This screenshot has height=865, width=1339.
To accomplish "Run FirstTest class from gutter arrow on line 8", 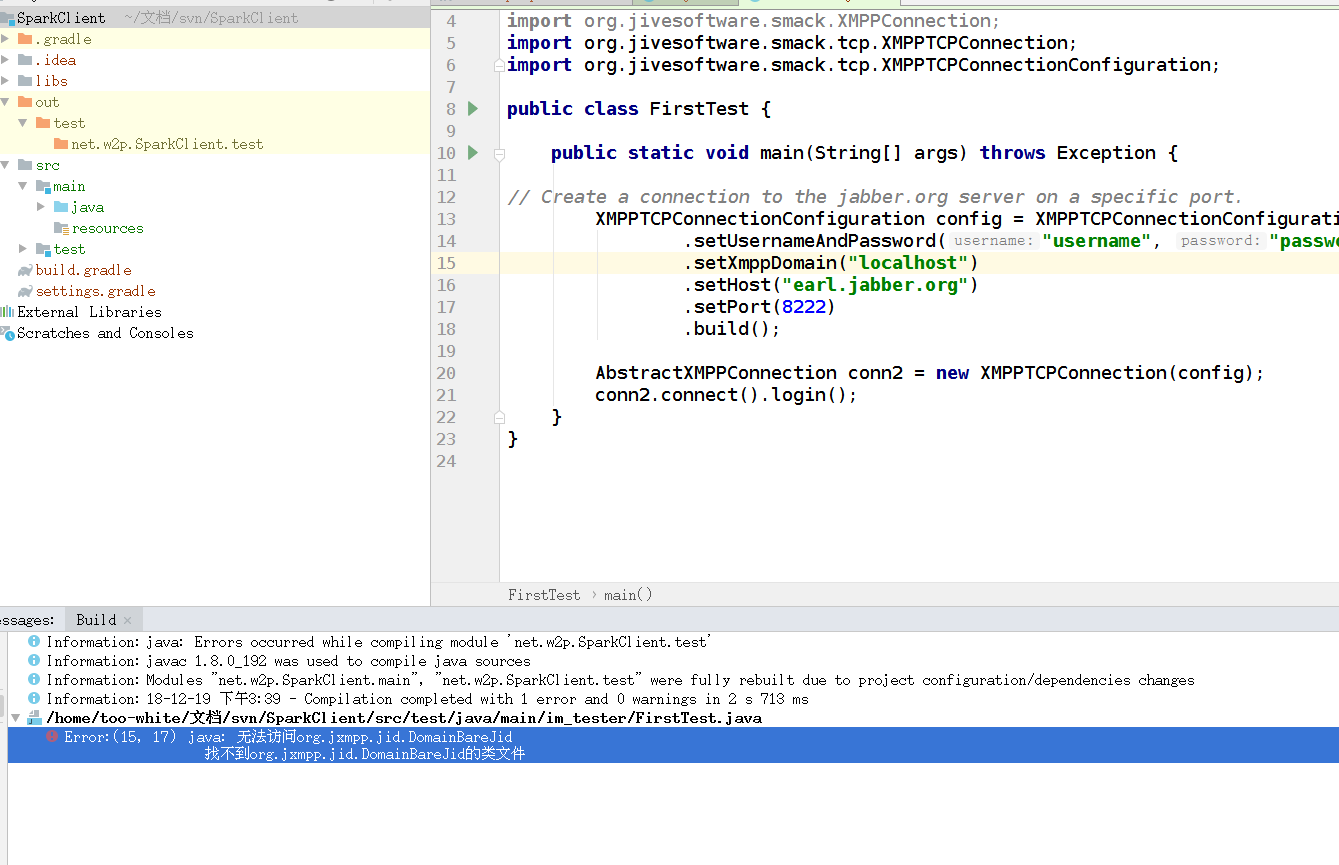I will pos(473,109).
